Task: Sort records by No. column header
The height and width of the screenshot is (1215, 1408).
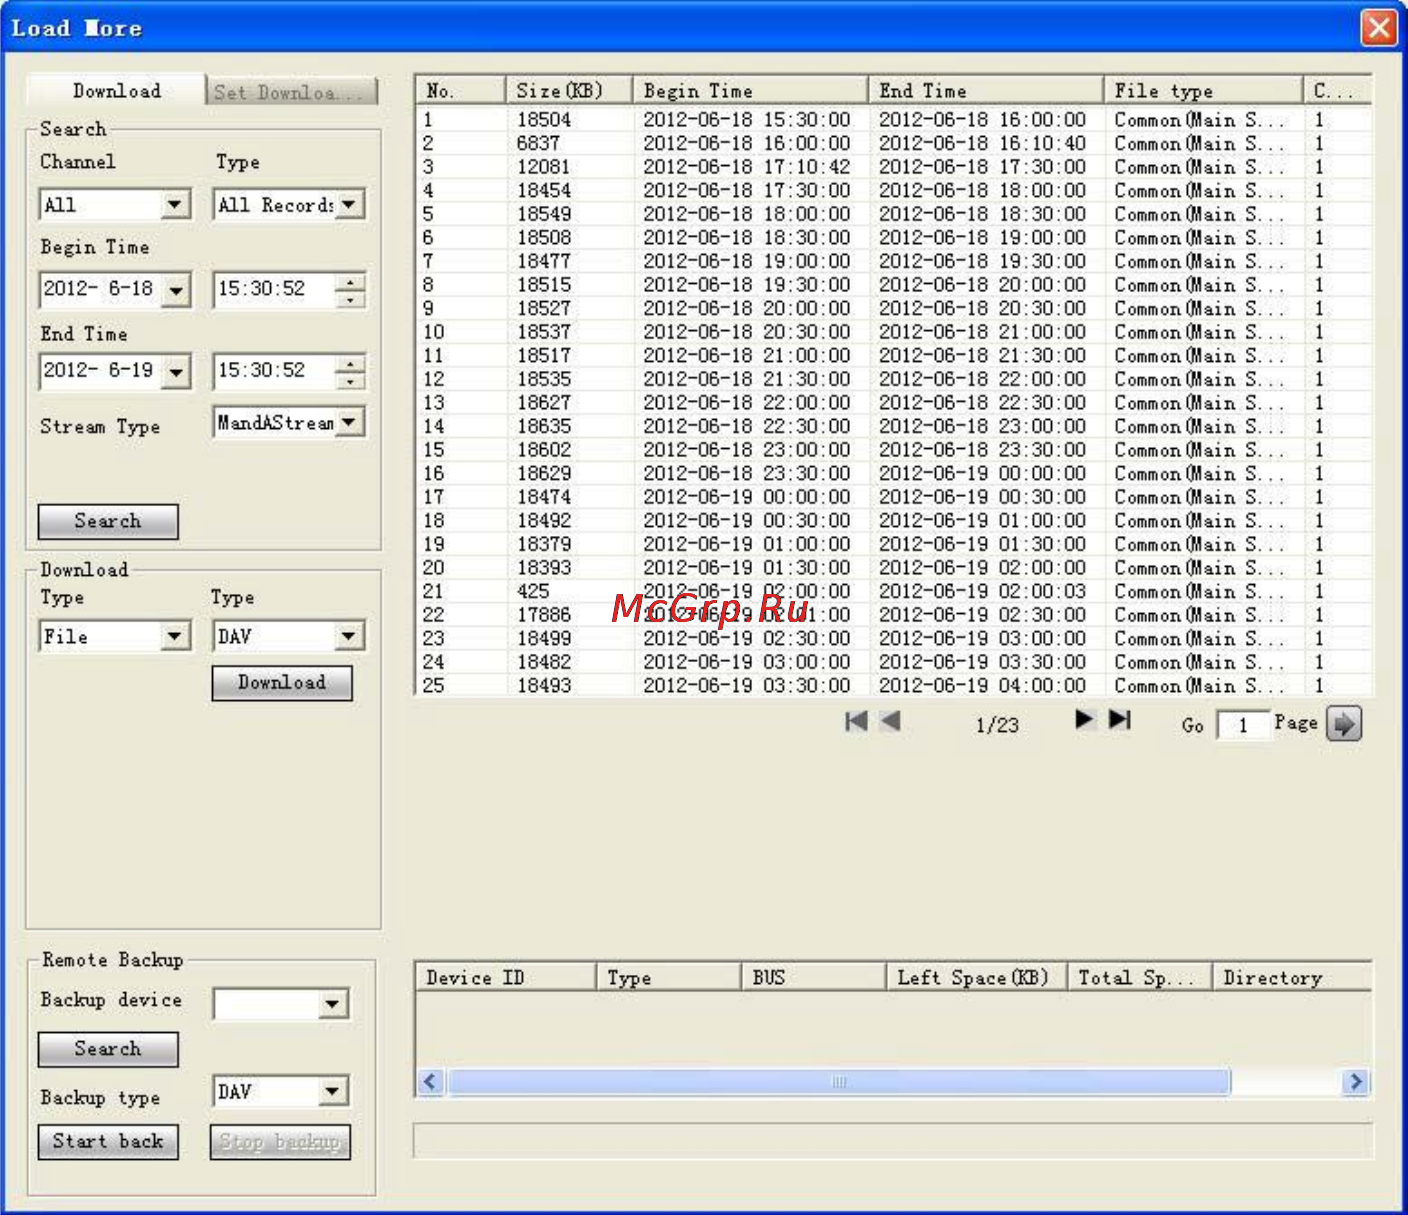Action: pyautogui.click(x=460, y=90)
